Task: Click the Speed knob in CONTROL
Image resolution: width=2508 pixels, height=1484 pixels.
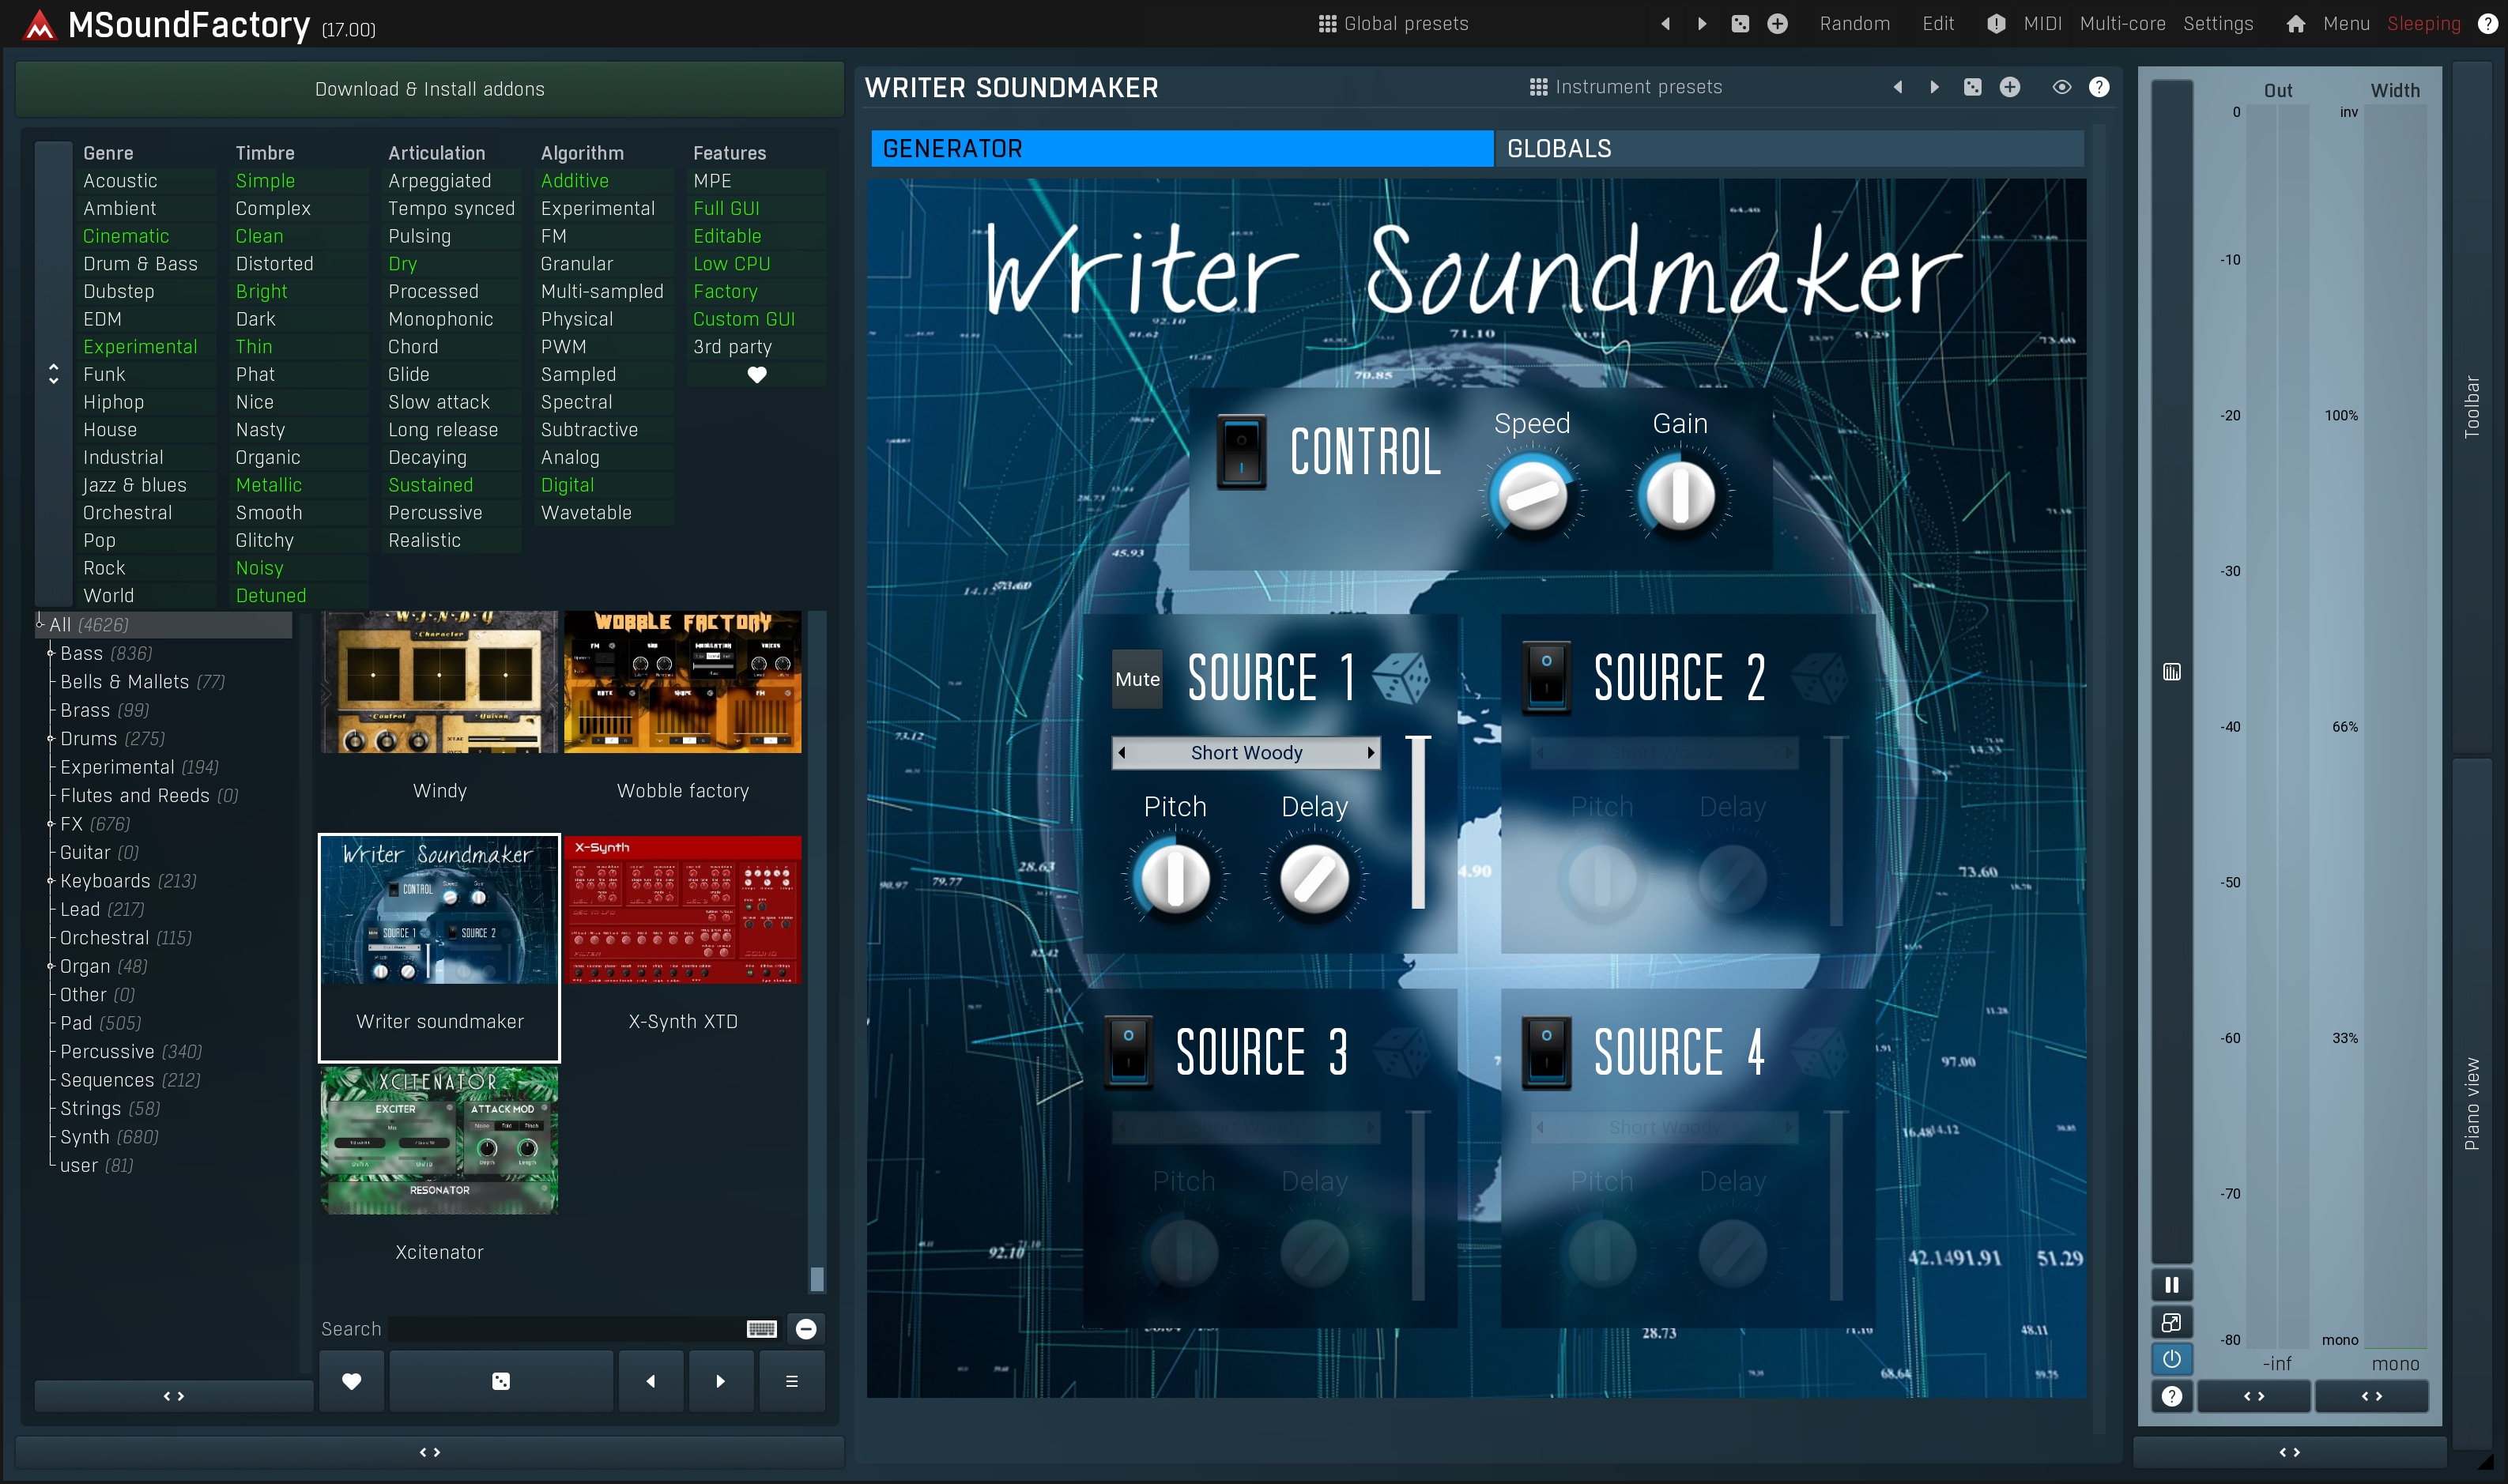Action: (1531, 496)
